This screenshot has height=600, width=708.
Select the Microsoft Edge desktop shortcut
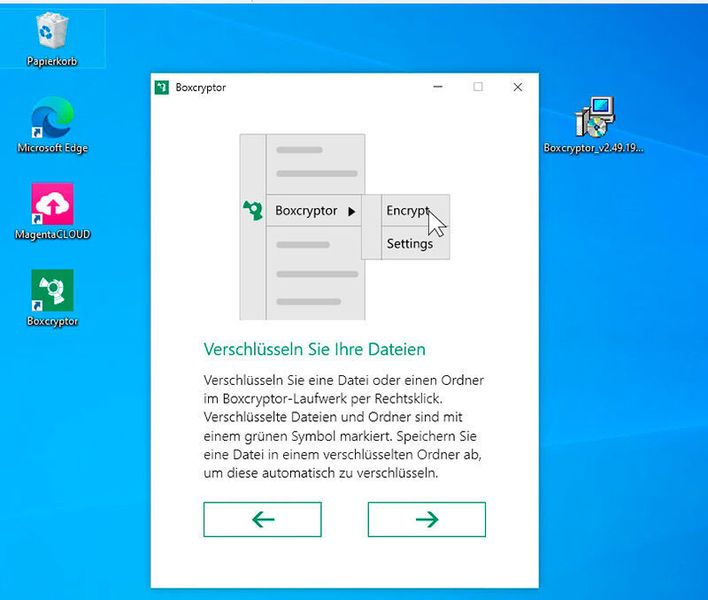click(52, 117)
